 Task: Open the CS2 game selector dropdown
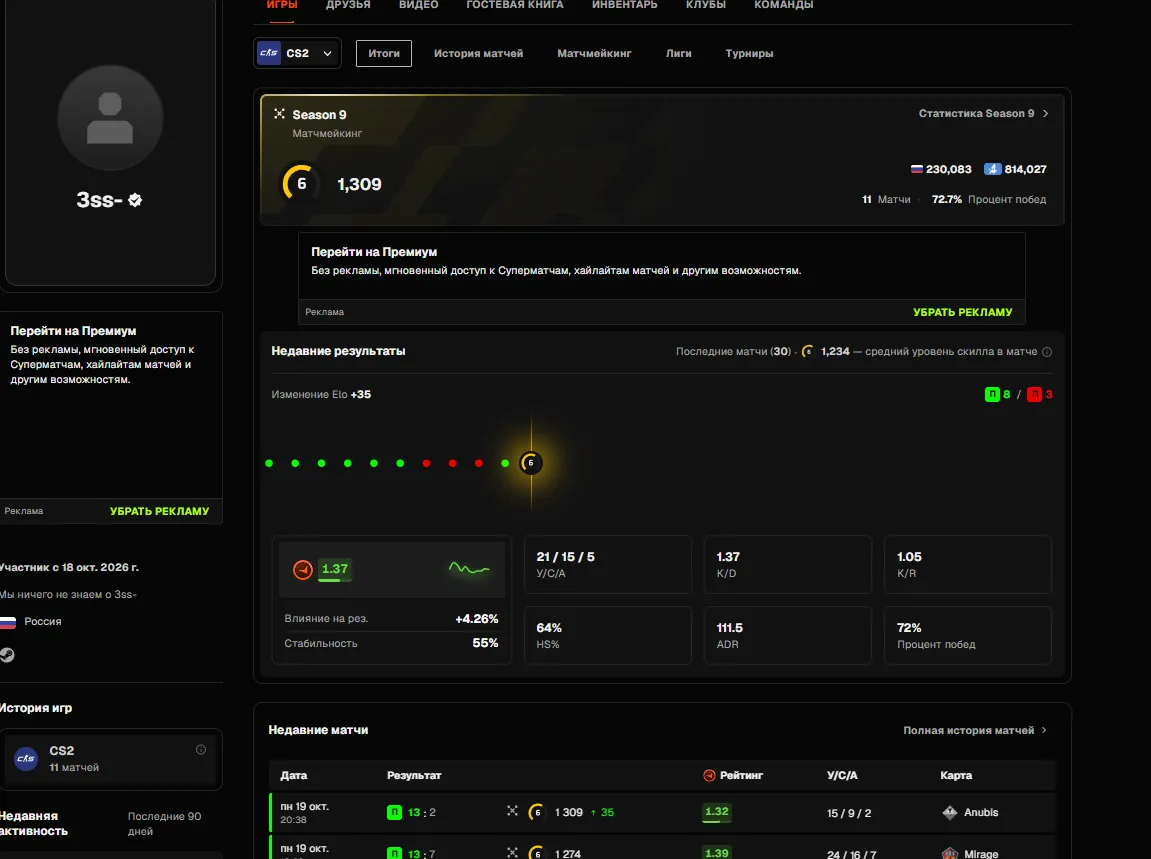297,53
